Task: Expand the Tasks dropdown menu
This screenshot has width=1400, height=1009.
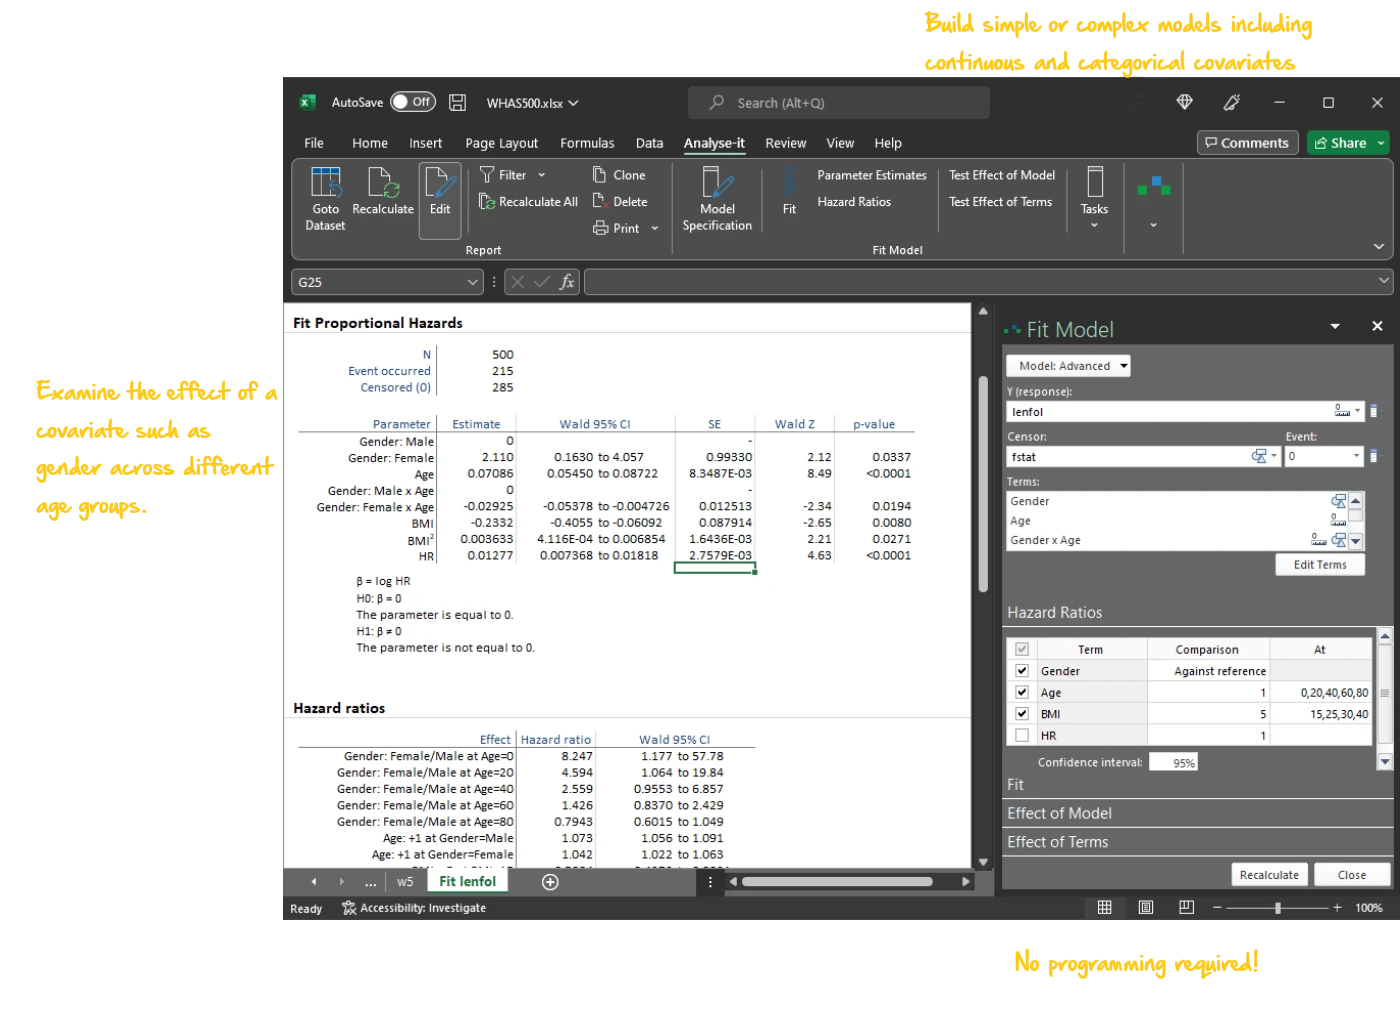Action: pyautogui.click(x=1094, y=225)
